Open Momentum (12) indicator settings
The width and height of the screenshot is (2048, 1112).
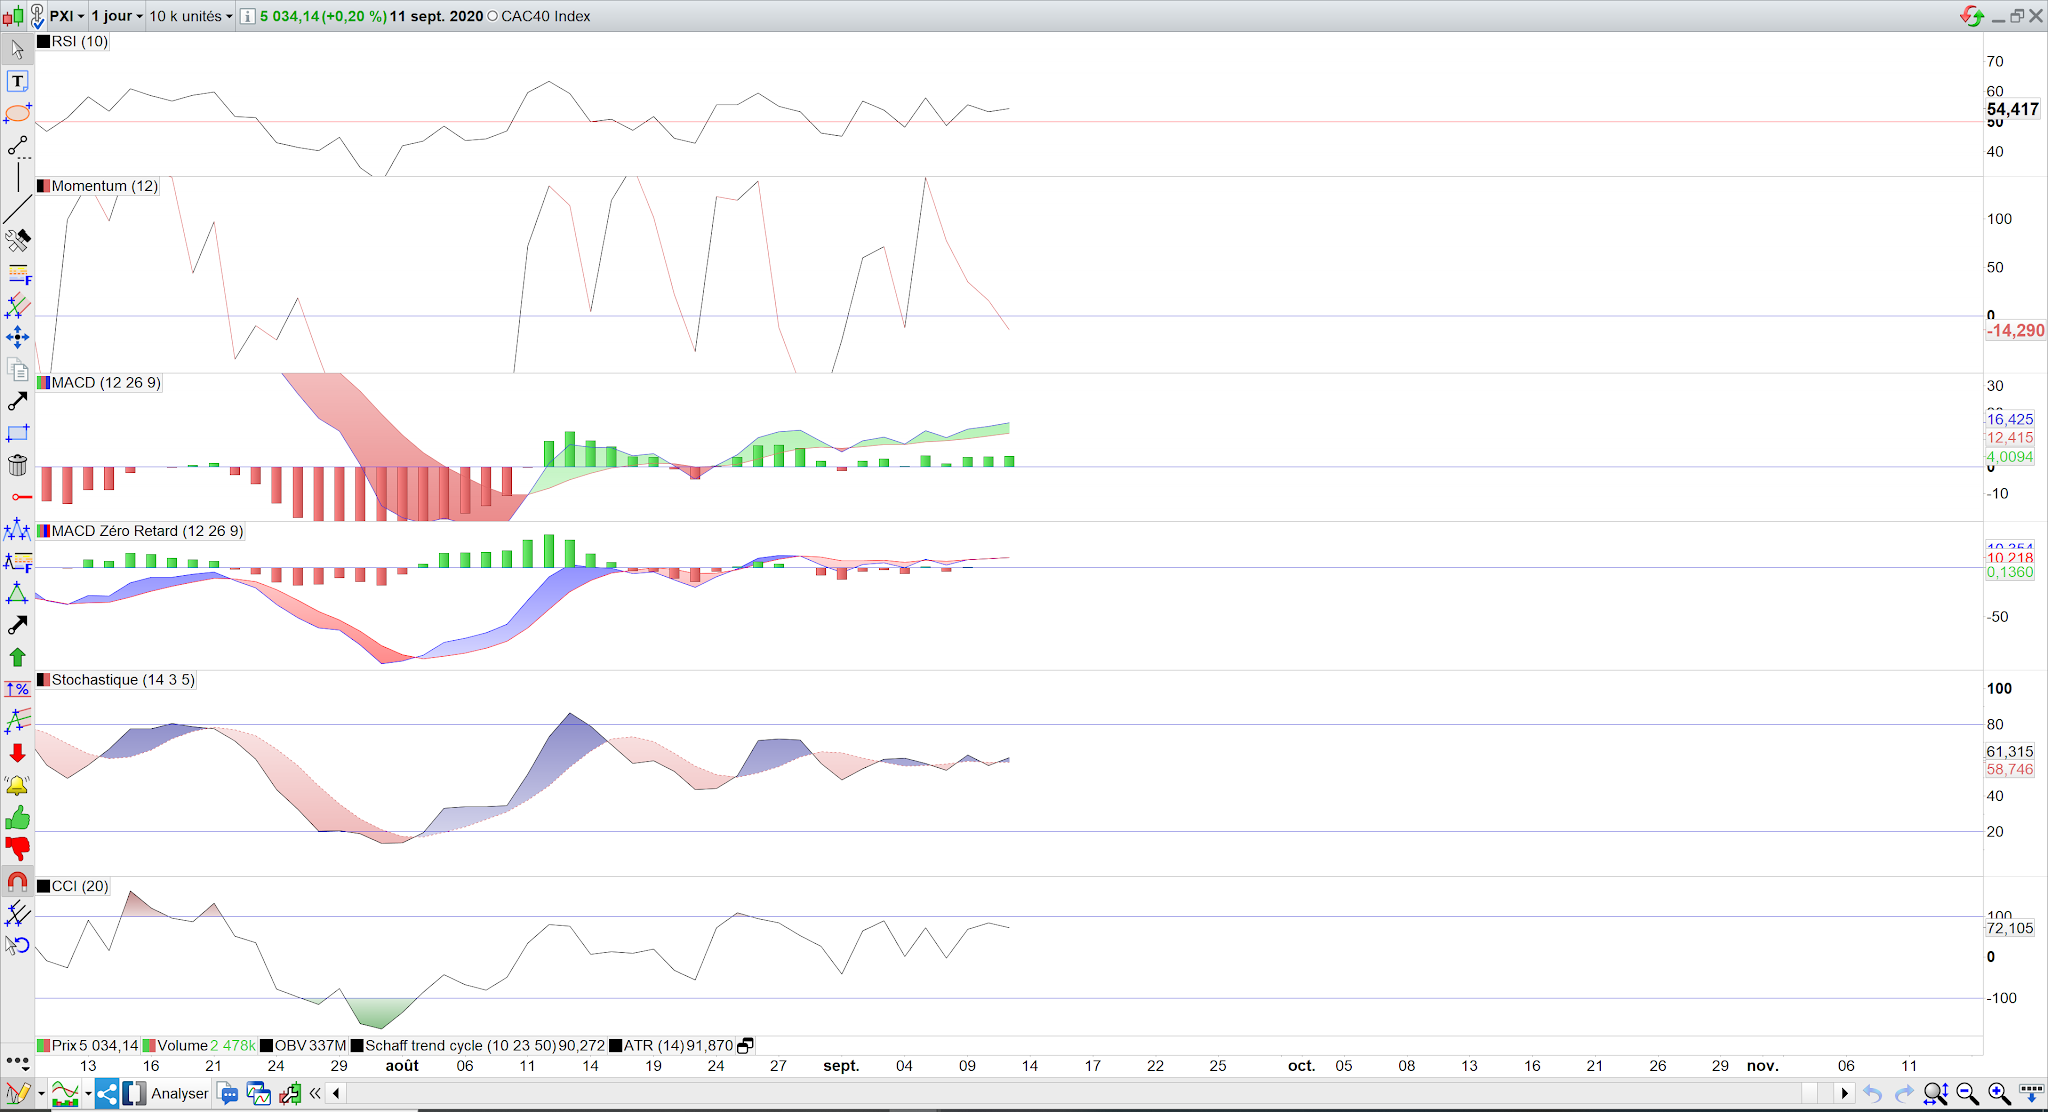97,186
